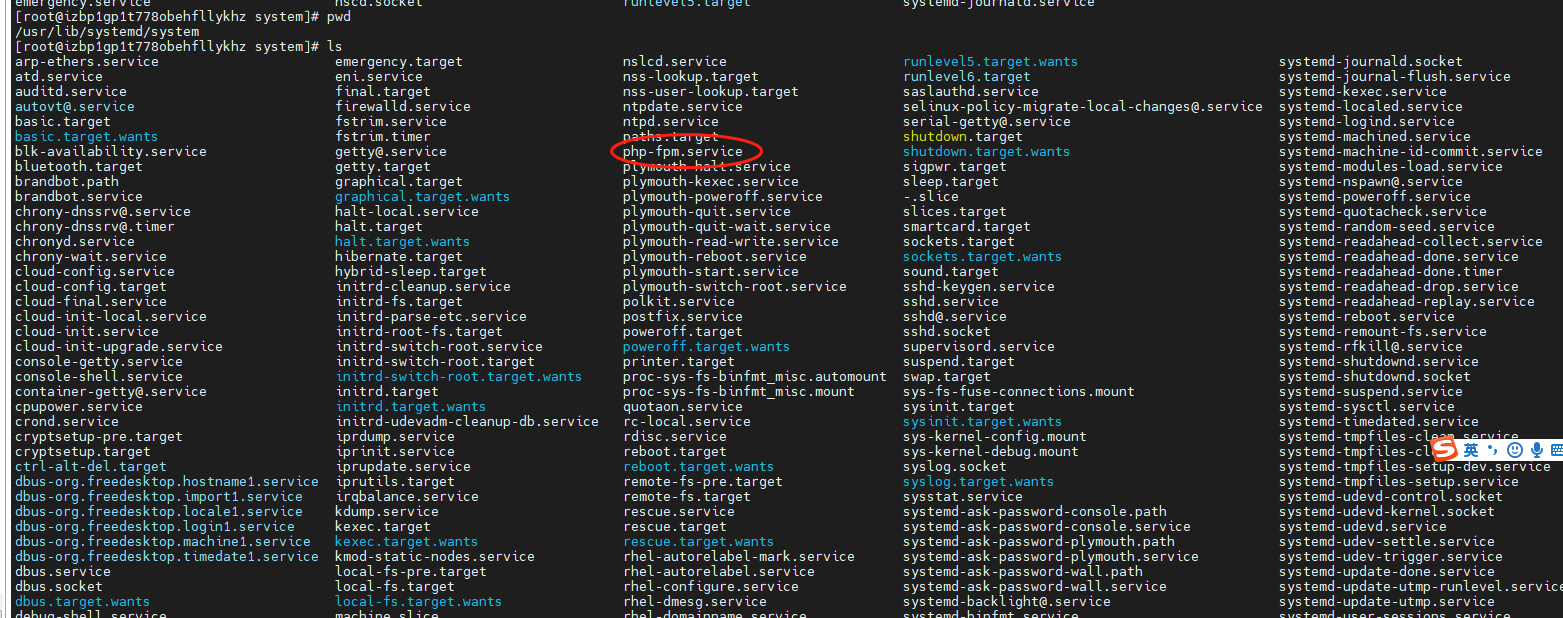Click the basic.target.wants directory
This screenshot has height=618, width=1563.
coord(86,137)
